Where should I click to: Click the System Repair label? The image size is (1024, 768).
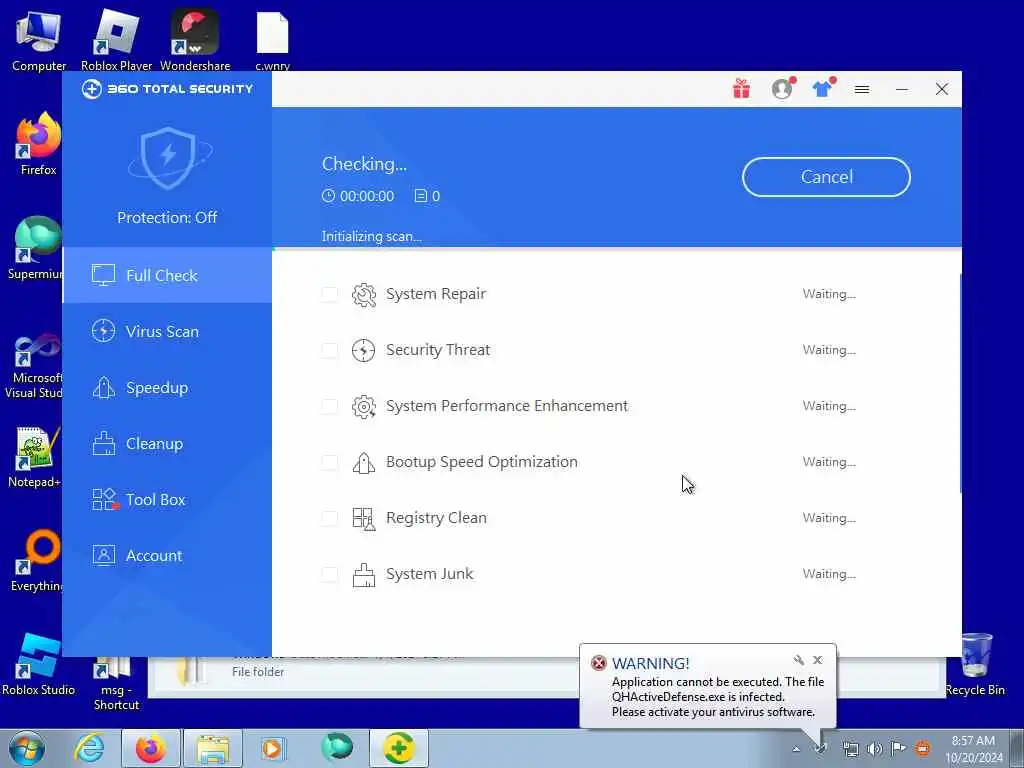(436, 294)
